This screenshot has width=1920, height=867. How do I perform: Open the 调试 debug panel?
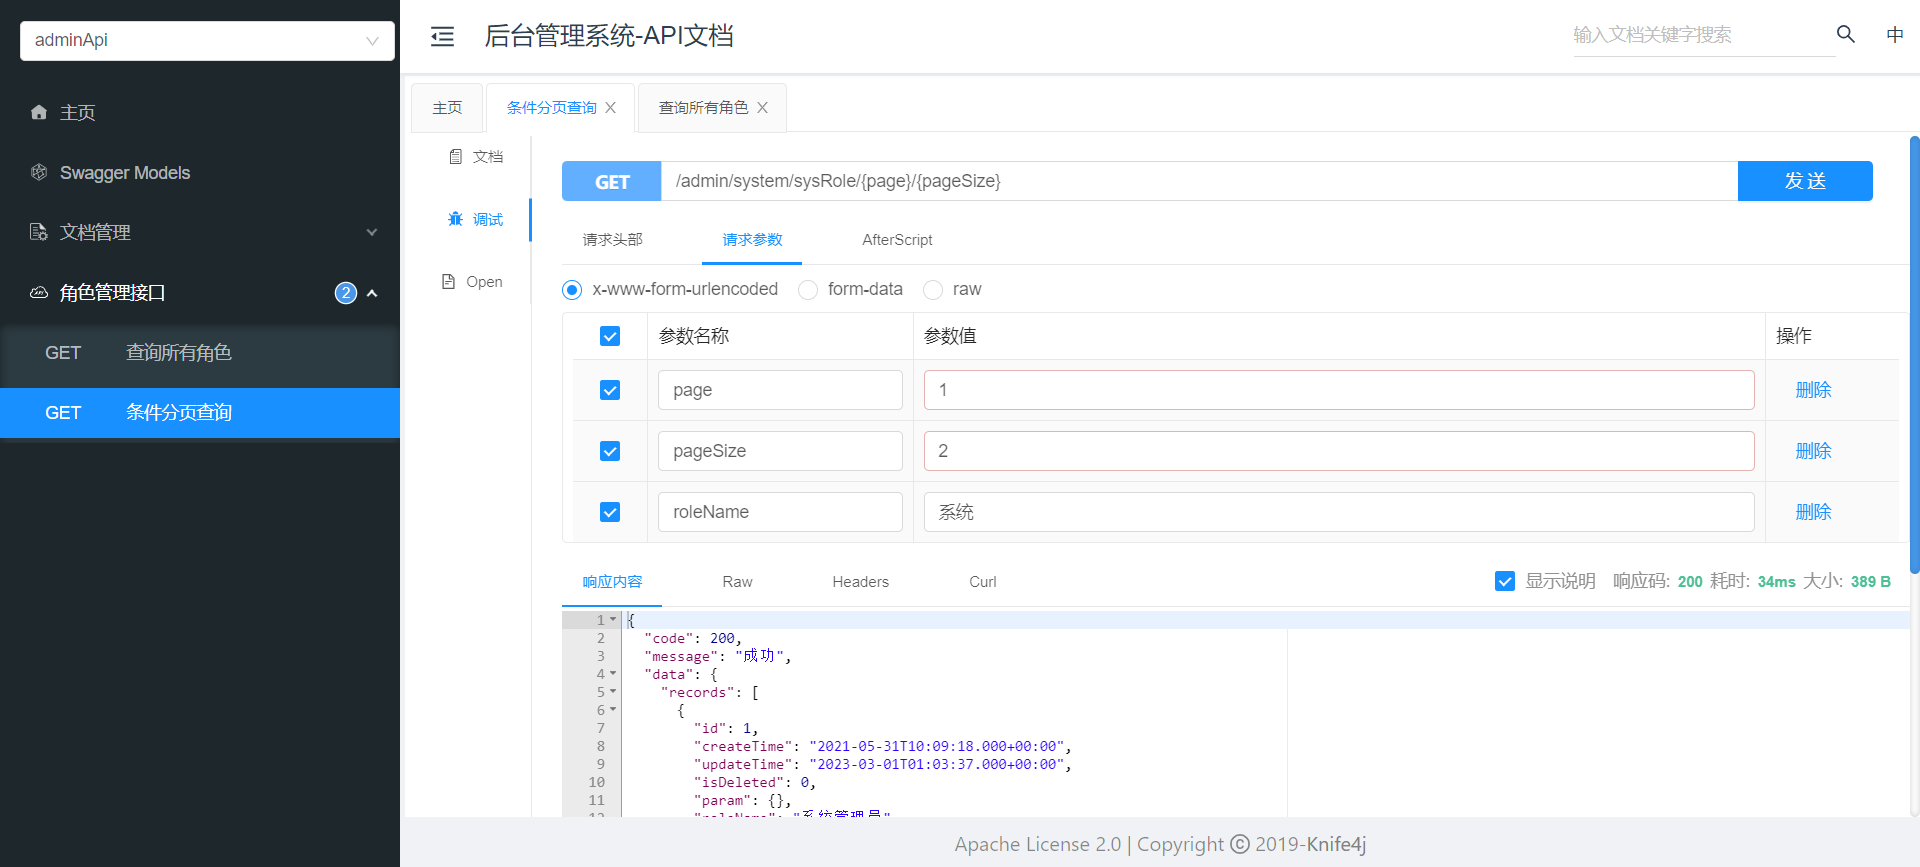pos(476,220)
